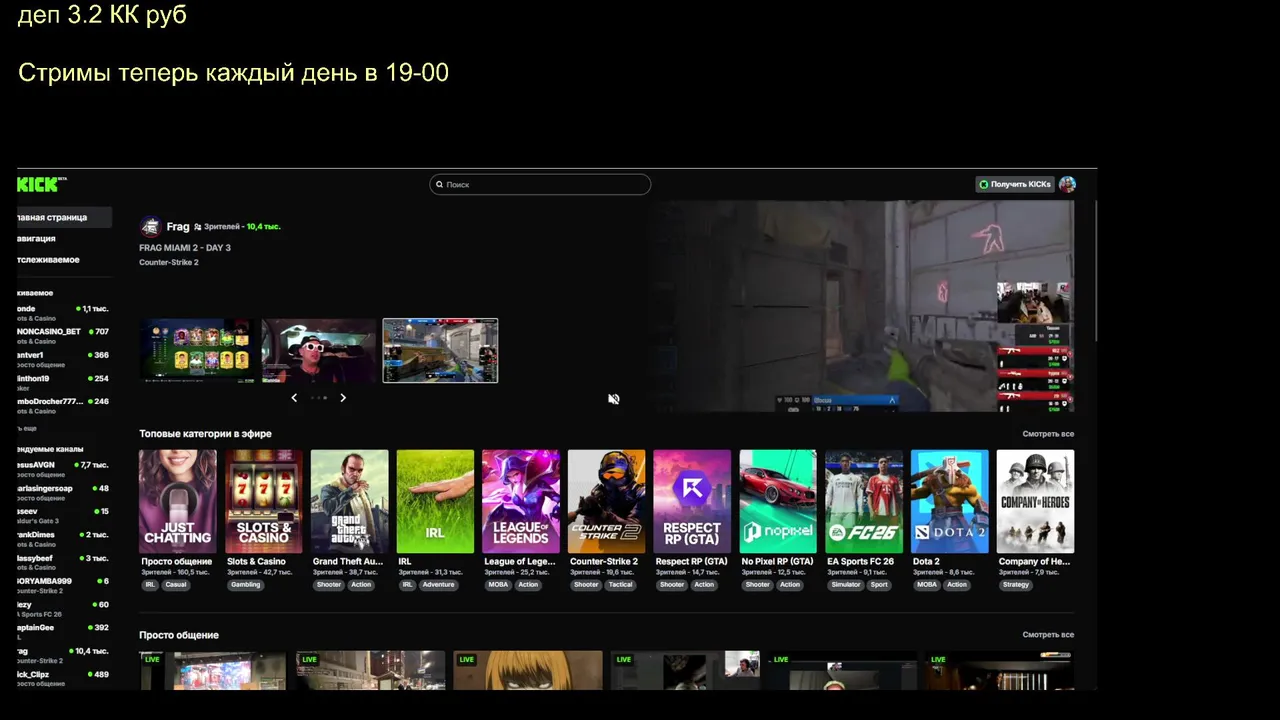Open sidebar channel with 48 viewers

pyautogui.click(x=64, y=492)
